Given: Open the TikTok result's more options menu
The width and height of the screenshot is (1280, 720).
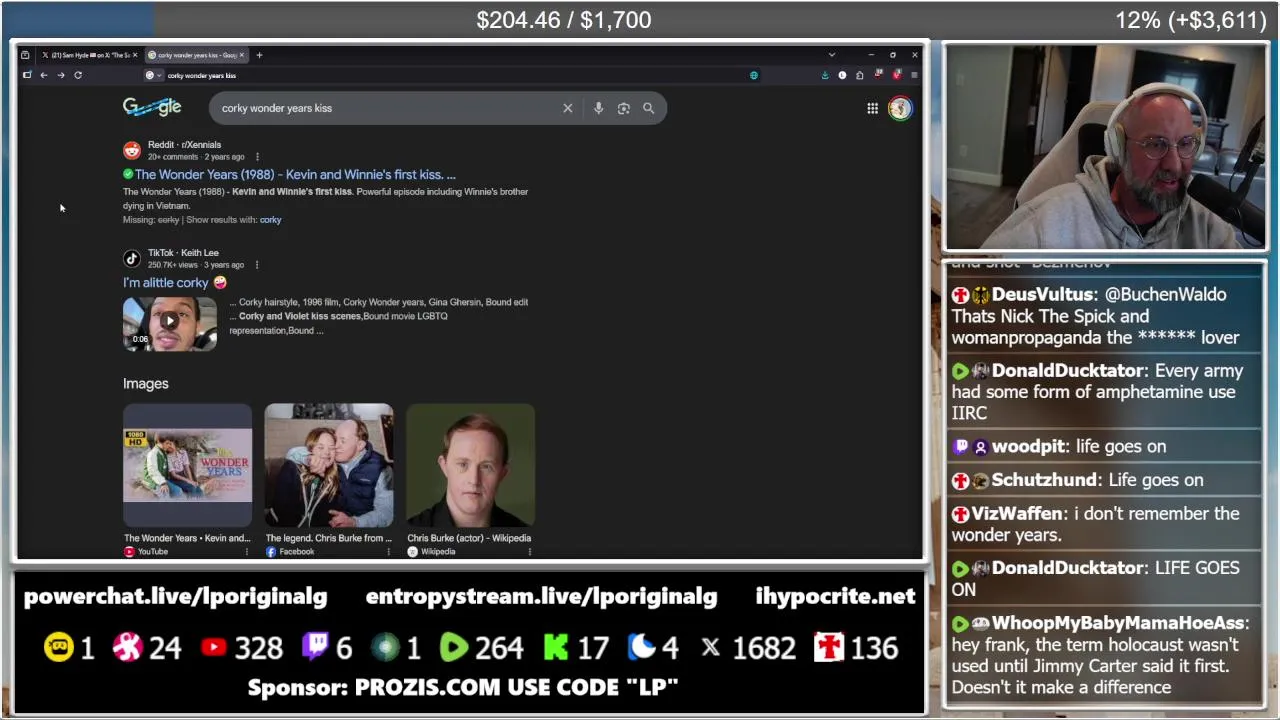Looking at the screenshot, I should (257, 265).
